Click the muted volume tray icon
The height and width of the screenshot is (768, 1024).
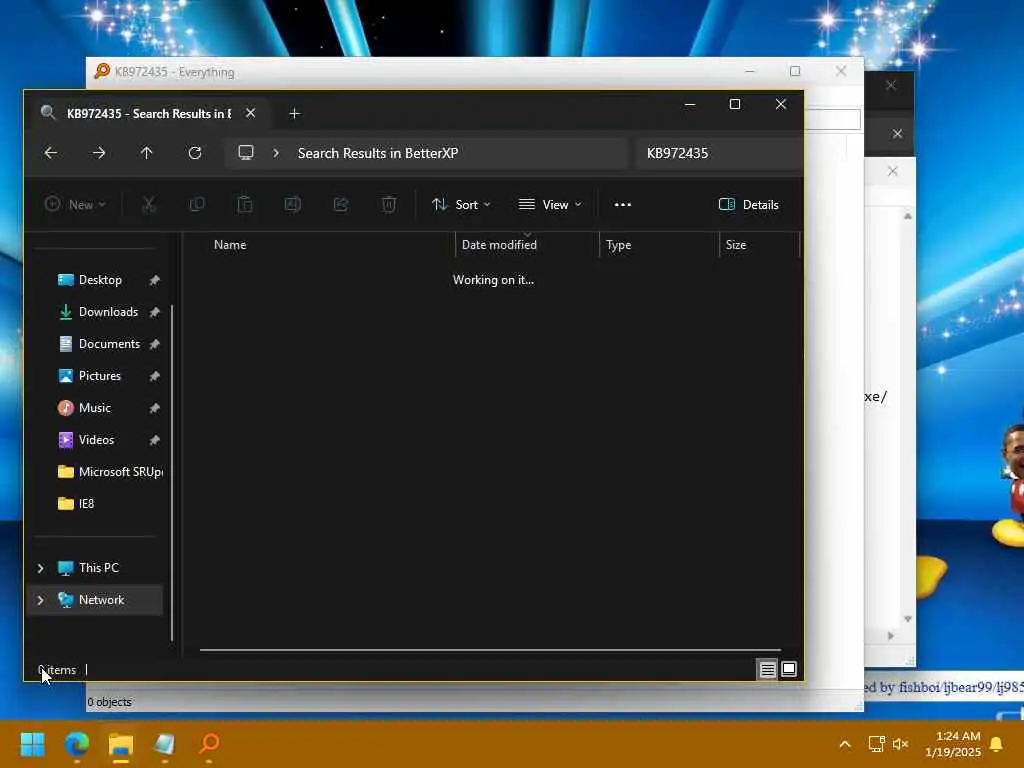(901, 744)
